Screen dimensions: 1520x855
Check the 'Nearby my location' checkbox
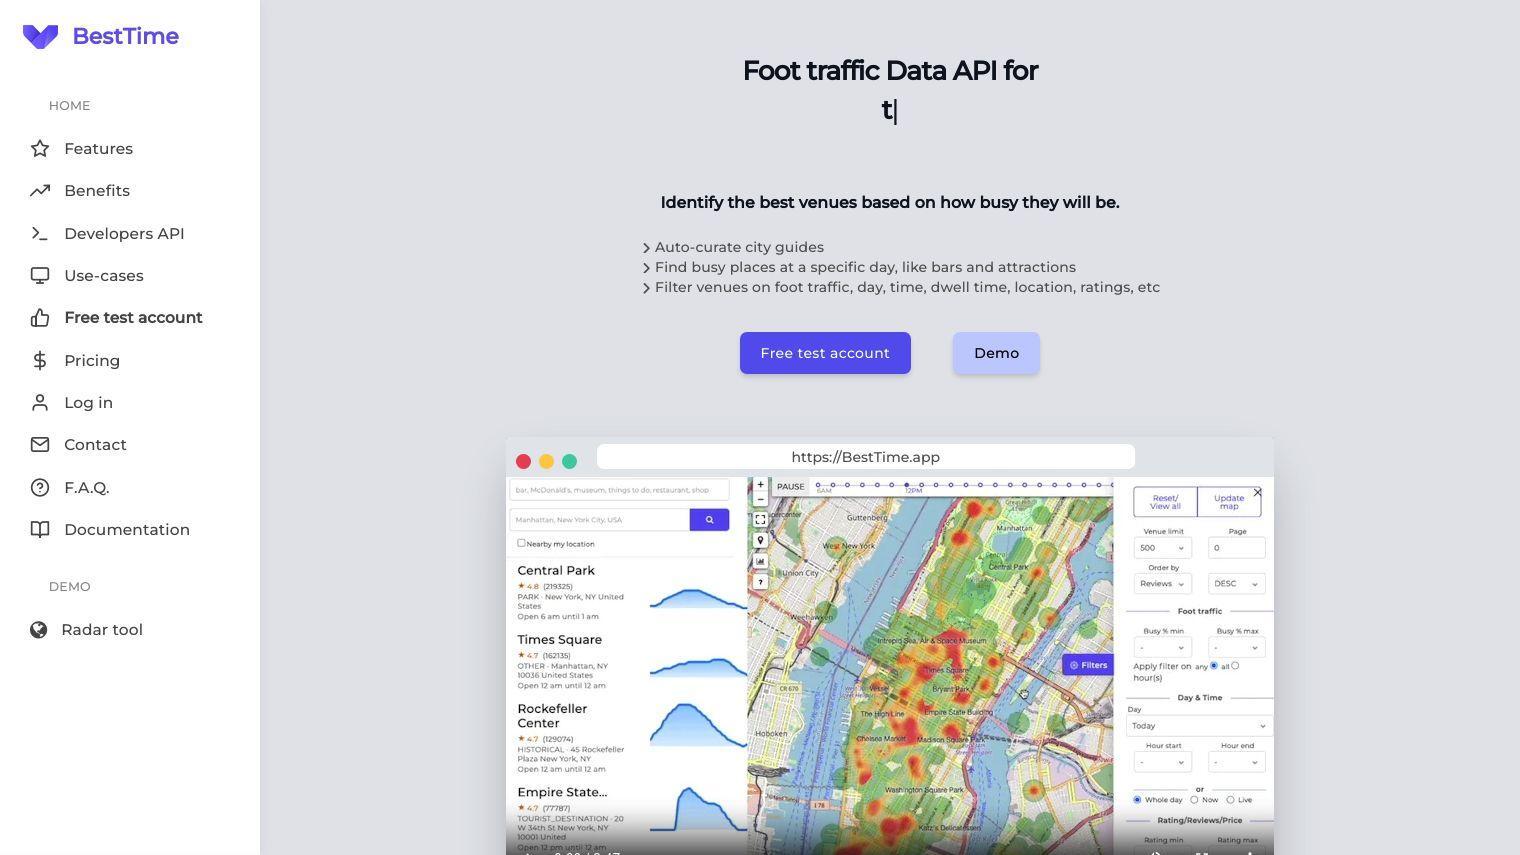coord(521,543)
